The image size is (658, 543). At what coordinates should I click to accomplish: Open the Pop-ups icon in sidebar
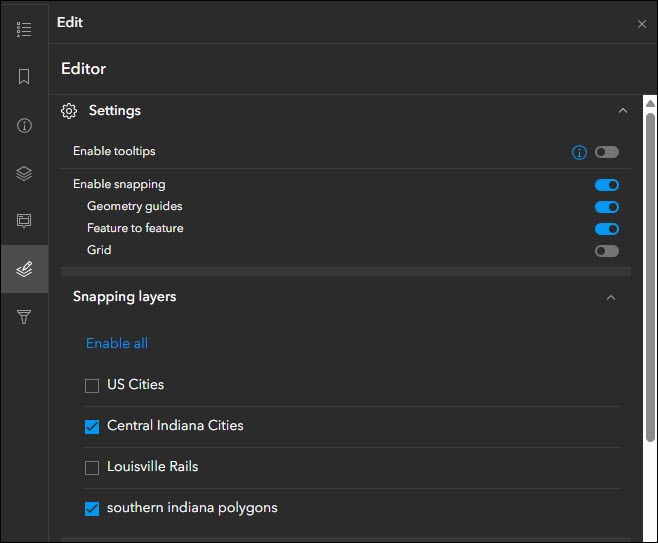point(24,221)
